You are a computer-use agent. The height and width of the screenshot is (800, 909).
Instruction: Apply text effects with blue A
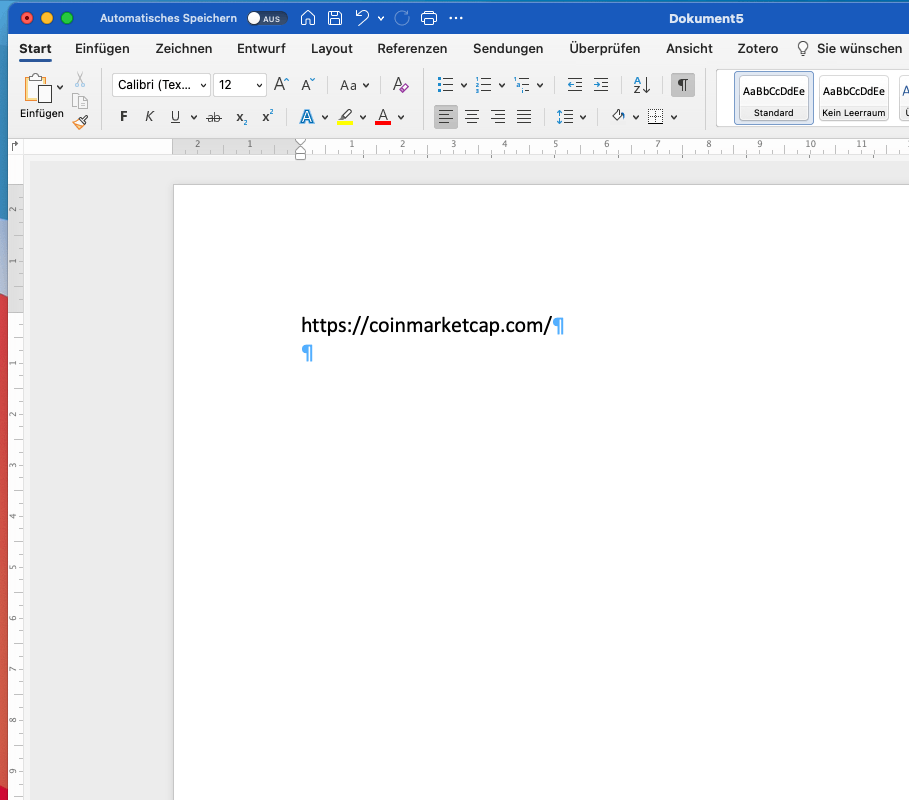click(307, 117)
